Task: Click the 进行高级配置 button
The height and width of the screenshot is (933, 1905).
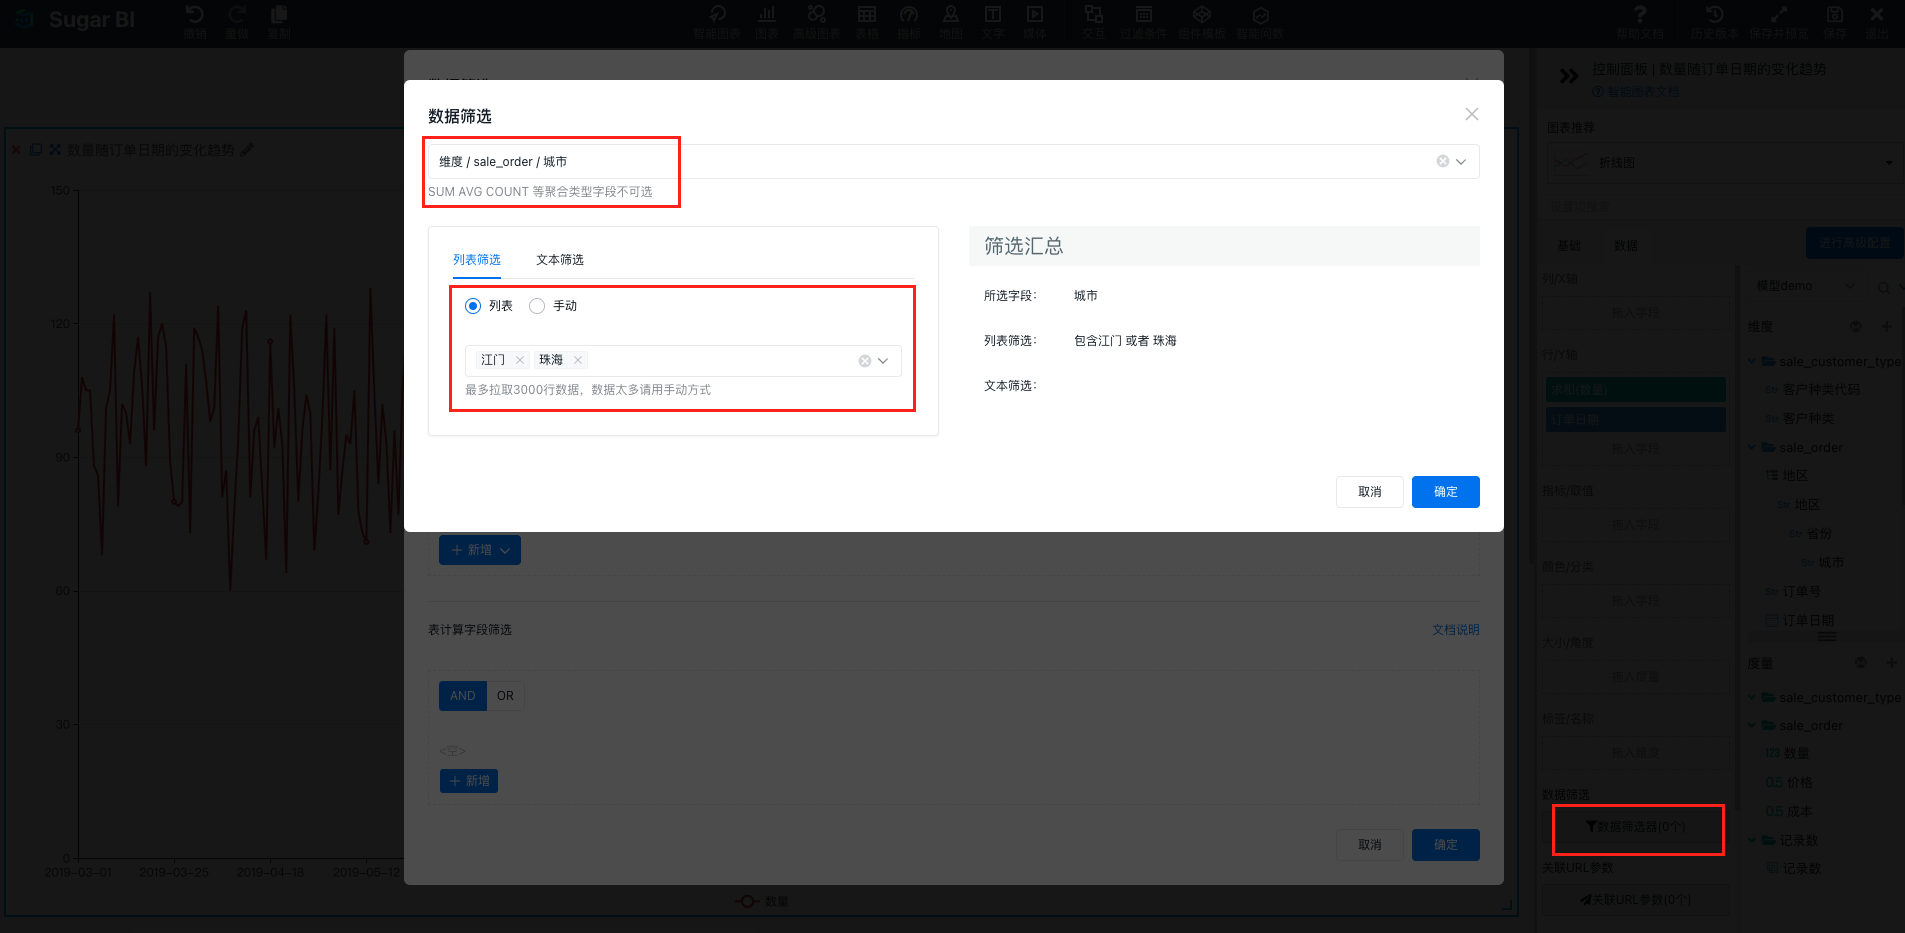Action: pos(1854,243)
